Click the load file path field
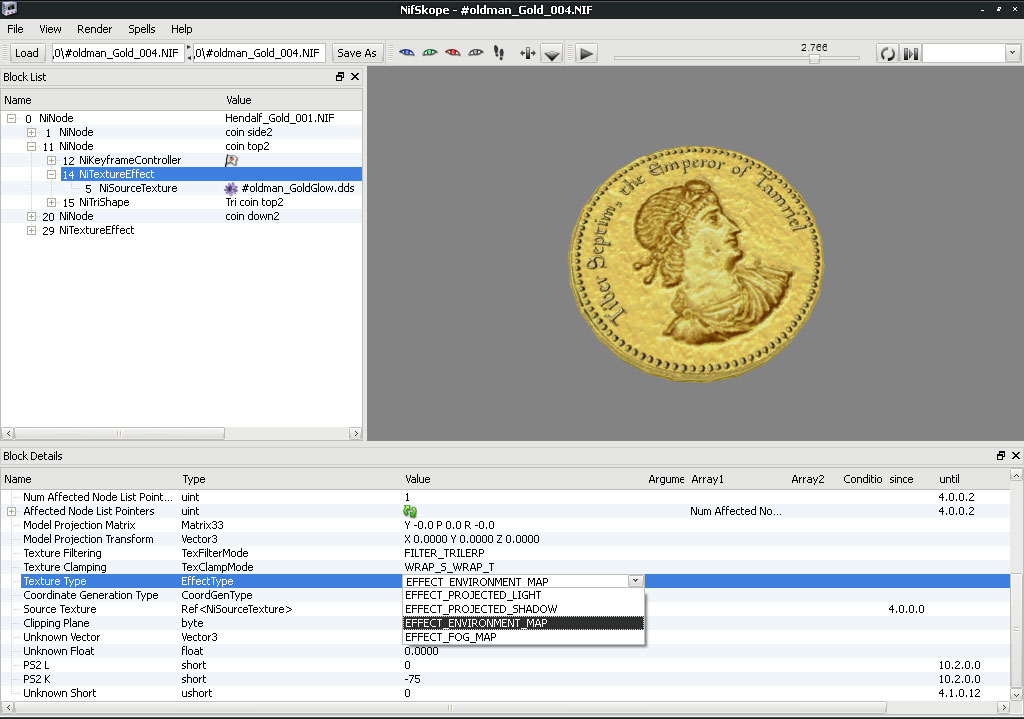 [118, 53]
